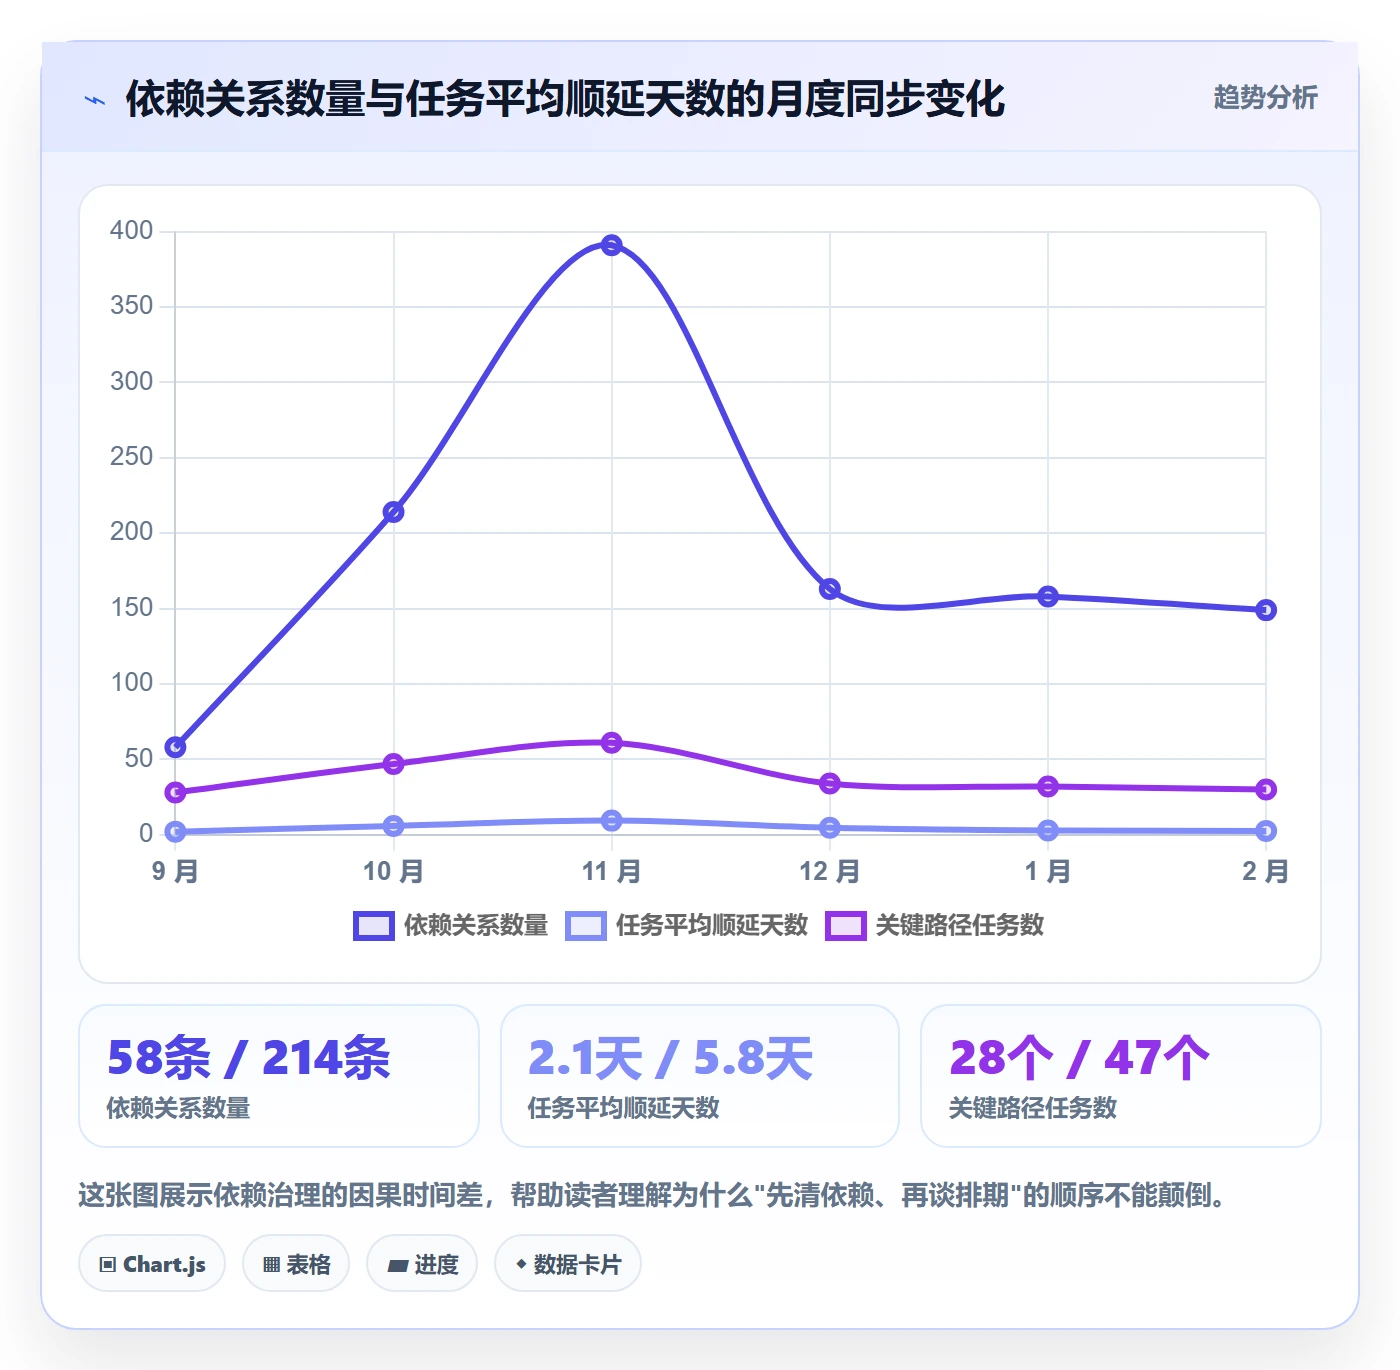Select the 12月 point on the light-blue delay line
The width and height of the screenshot is (1400, 1370).
click(x=830, y=827)
